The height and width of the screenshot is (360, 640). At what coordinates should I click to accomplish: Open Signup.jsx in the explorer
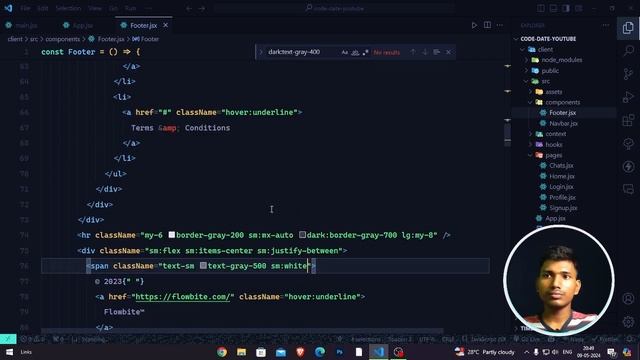(563, 208)
